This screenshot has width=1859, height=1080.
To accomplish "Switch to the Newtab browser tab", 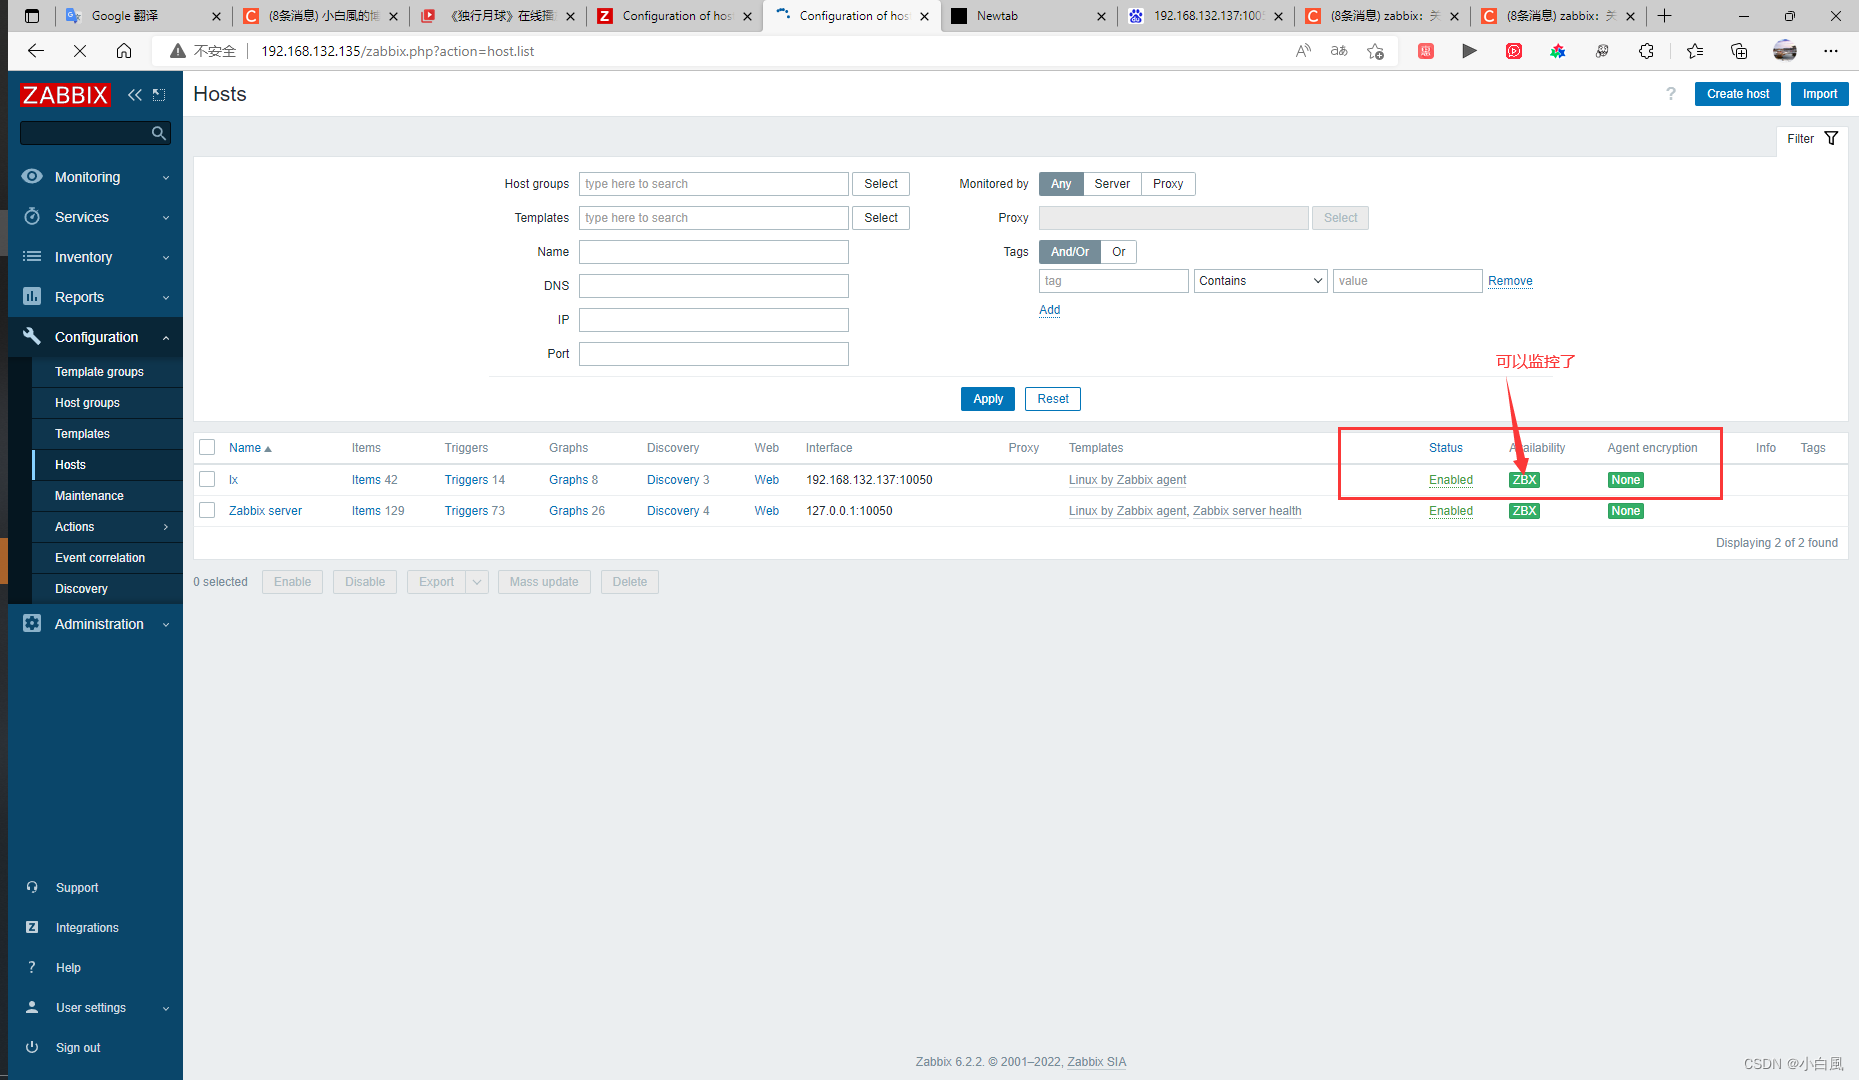I will (x=1027, y=16).
